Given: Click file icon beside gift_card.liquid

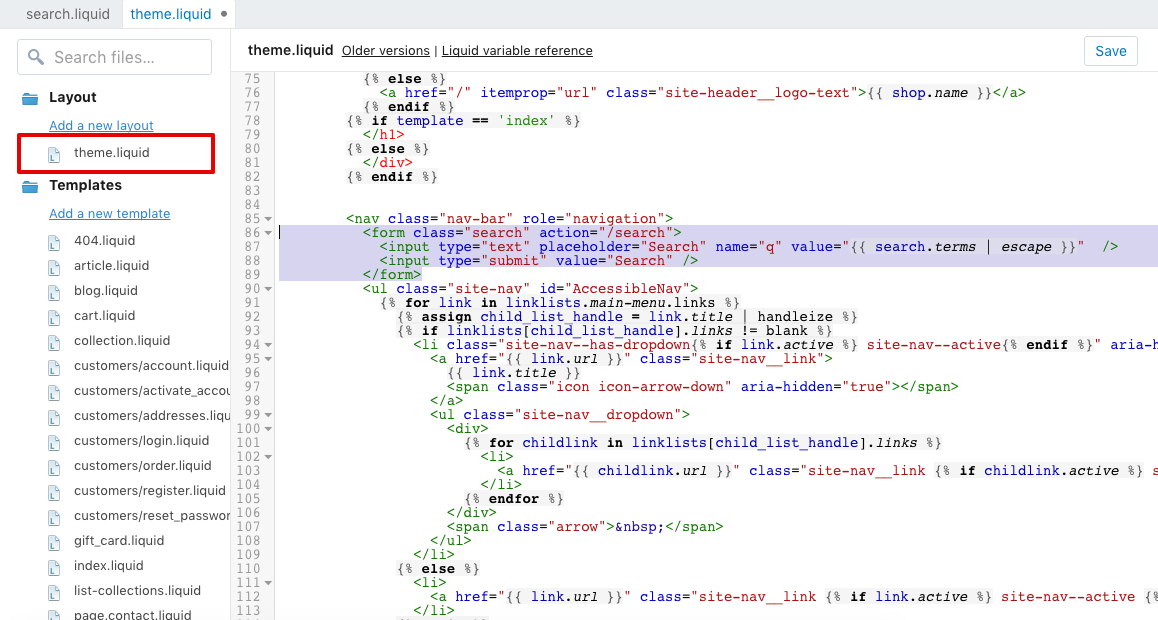Looking at the screenshot, I should pos(54,543).
